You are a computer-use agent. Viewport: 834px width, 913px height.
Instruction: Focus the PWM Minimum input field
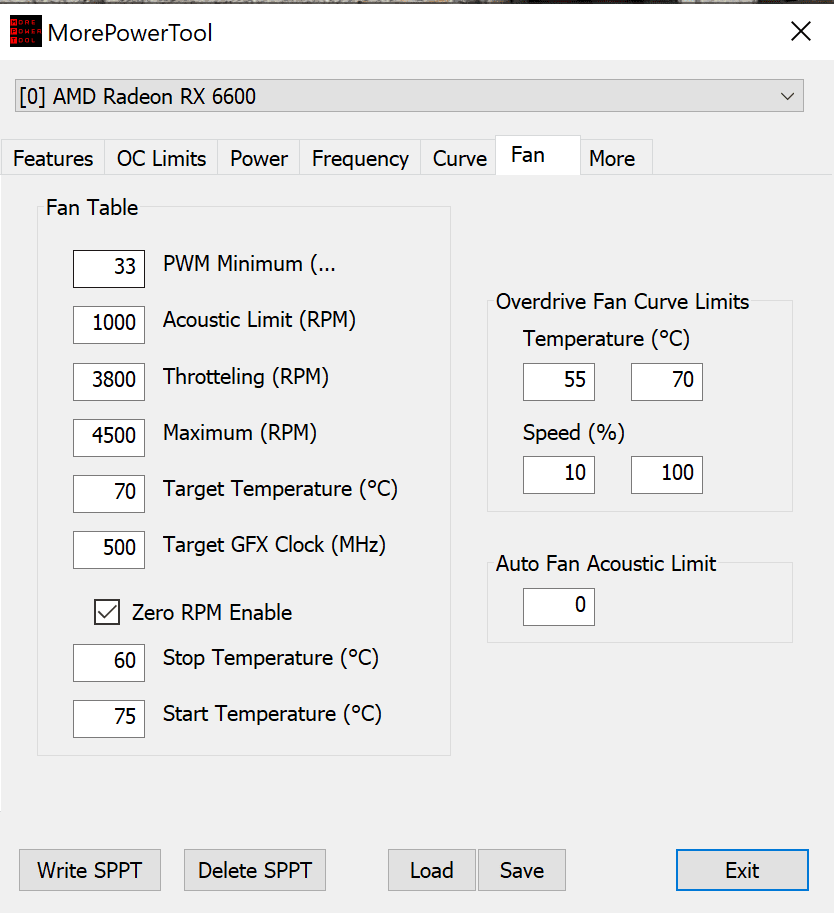tap(109, 268)
